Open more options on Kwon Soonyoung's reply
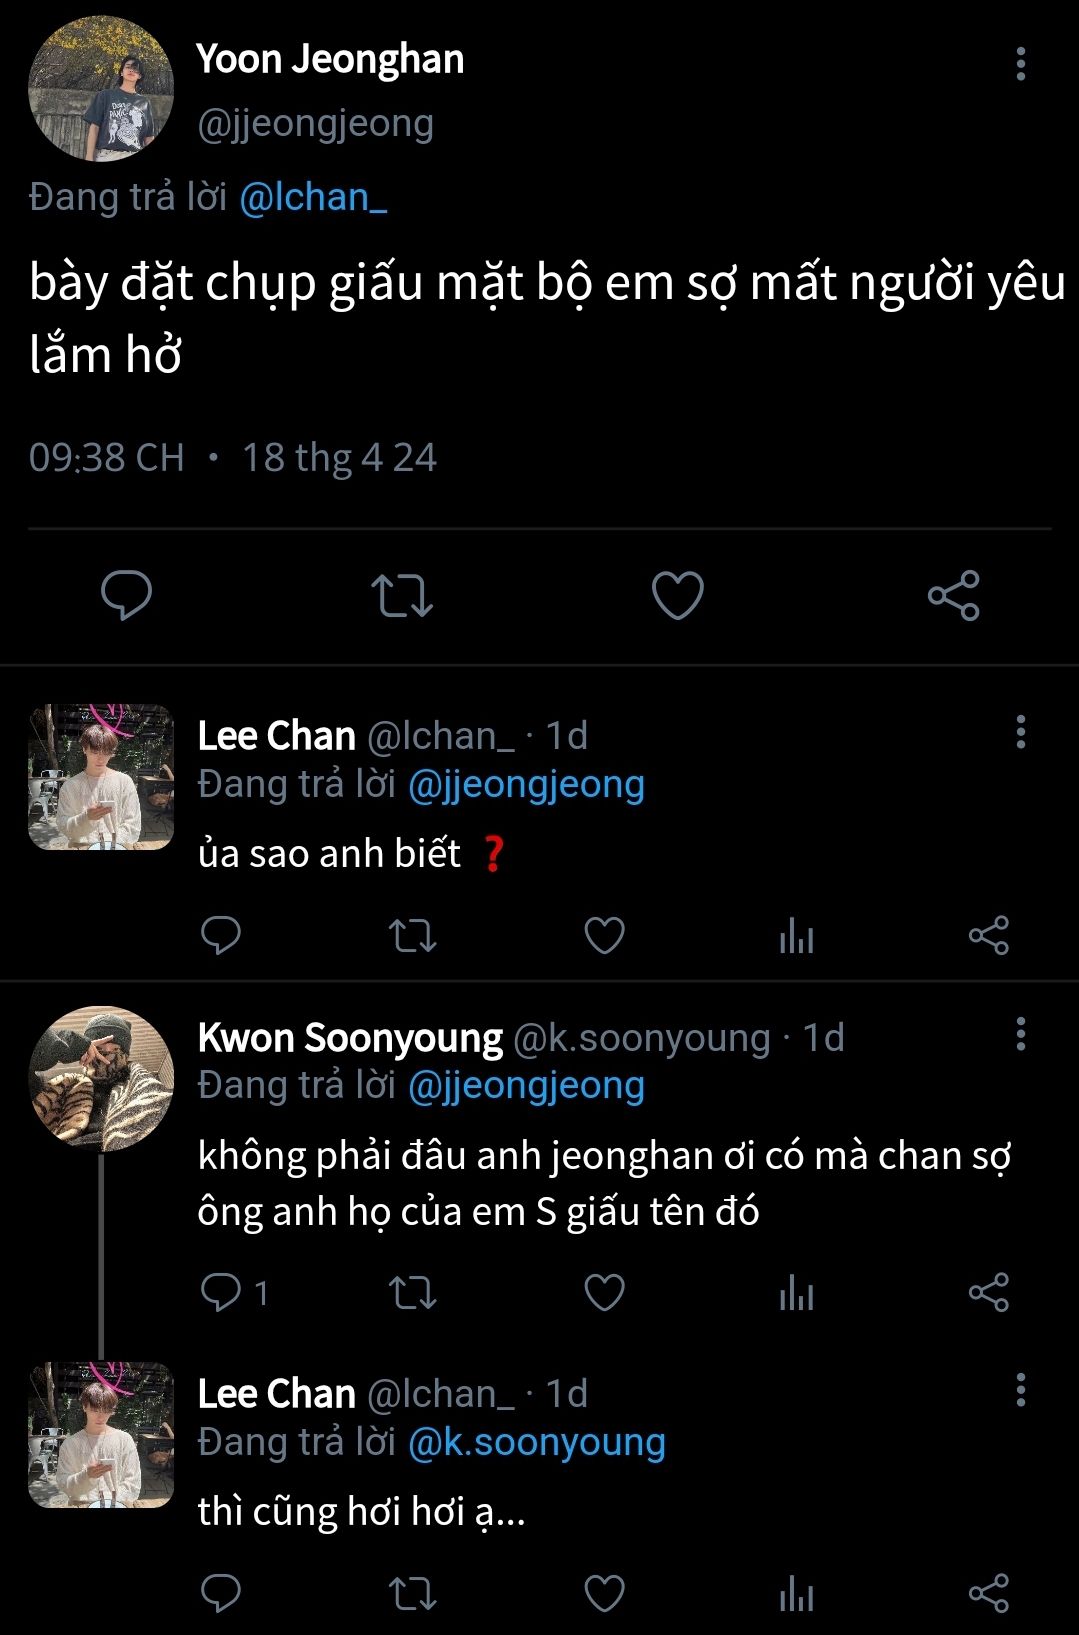 click(1020, 1034)
